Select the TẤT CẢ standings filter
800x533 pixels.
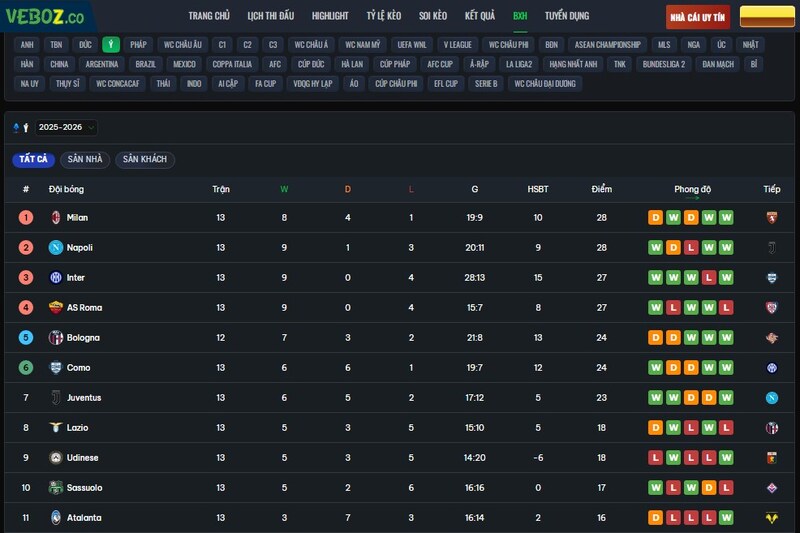click(33, 160)
